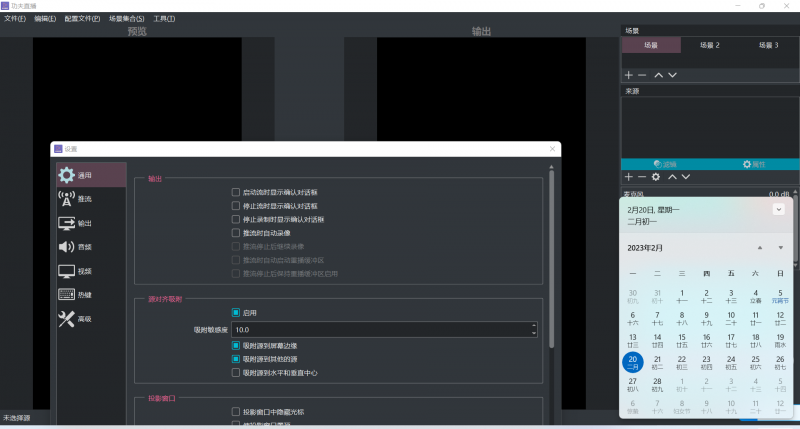Image resolution: width=800 pixels, height=429 pixels.
Task: Click the plus icon to add a scene
Action: click(x=628, y=75)
